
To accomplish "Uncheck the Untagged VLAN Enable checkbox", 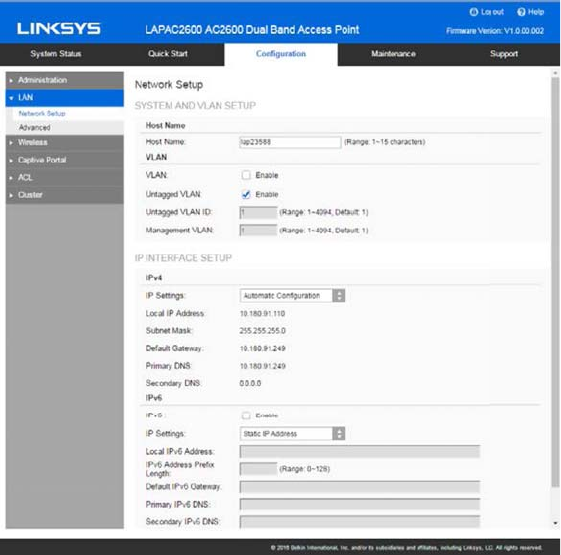I will point(246,194).
